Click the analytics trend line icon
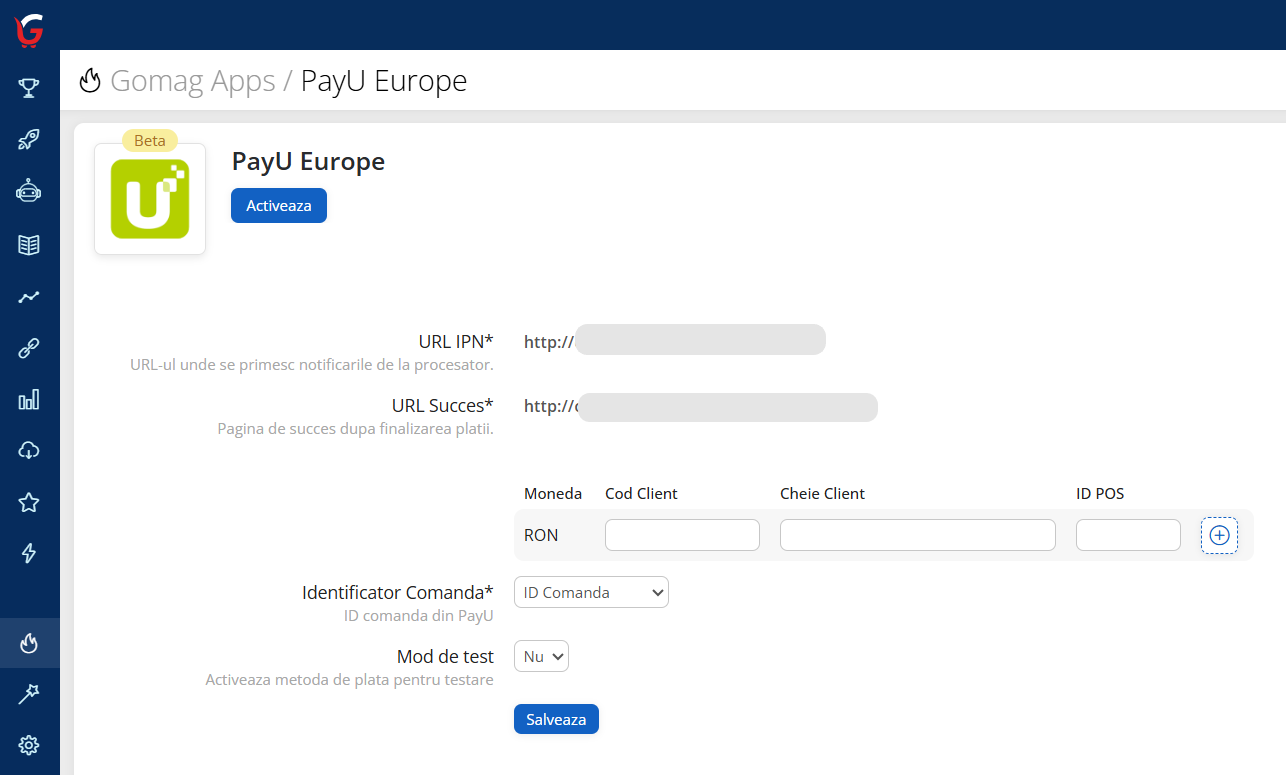The height and width of the screenshot is (775, 1286). [28, 295]
